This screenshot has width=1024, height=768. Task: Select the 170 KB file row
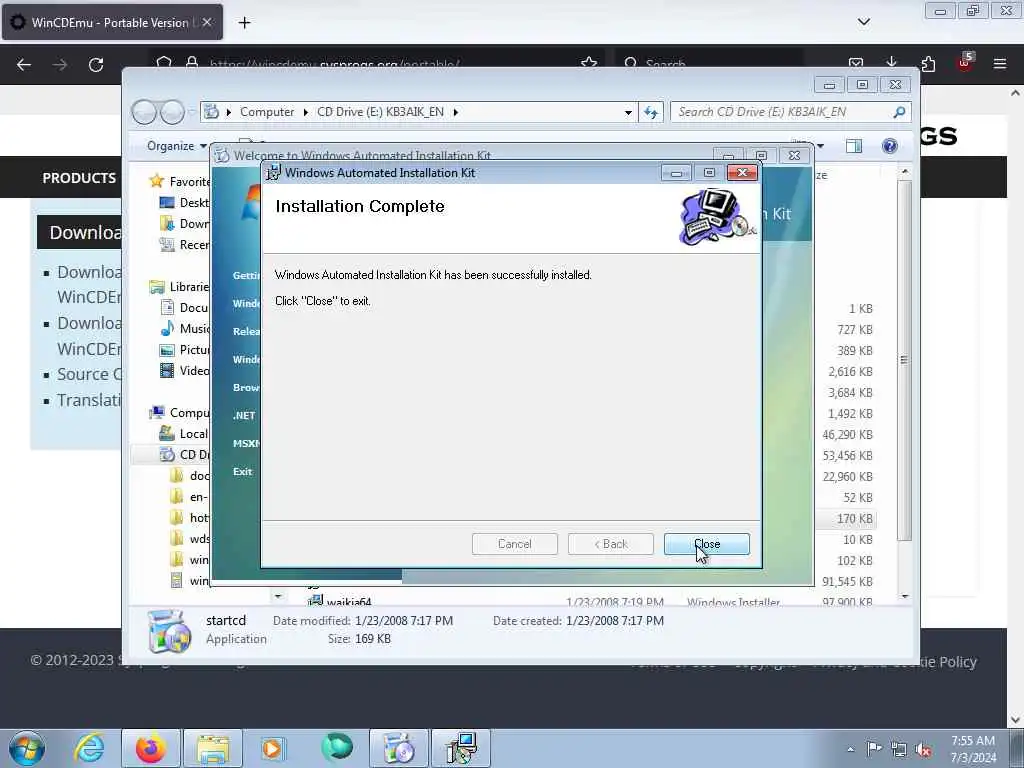(x=845, y=519)
